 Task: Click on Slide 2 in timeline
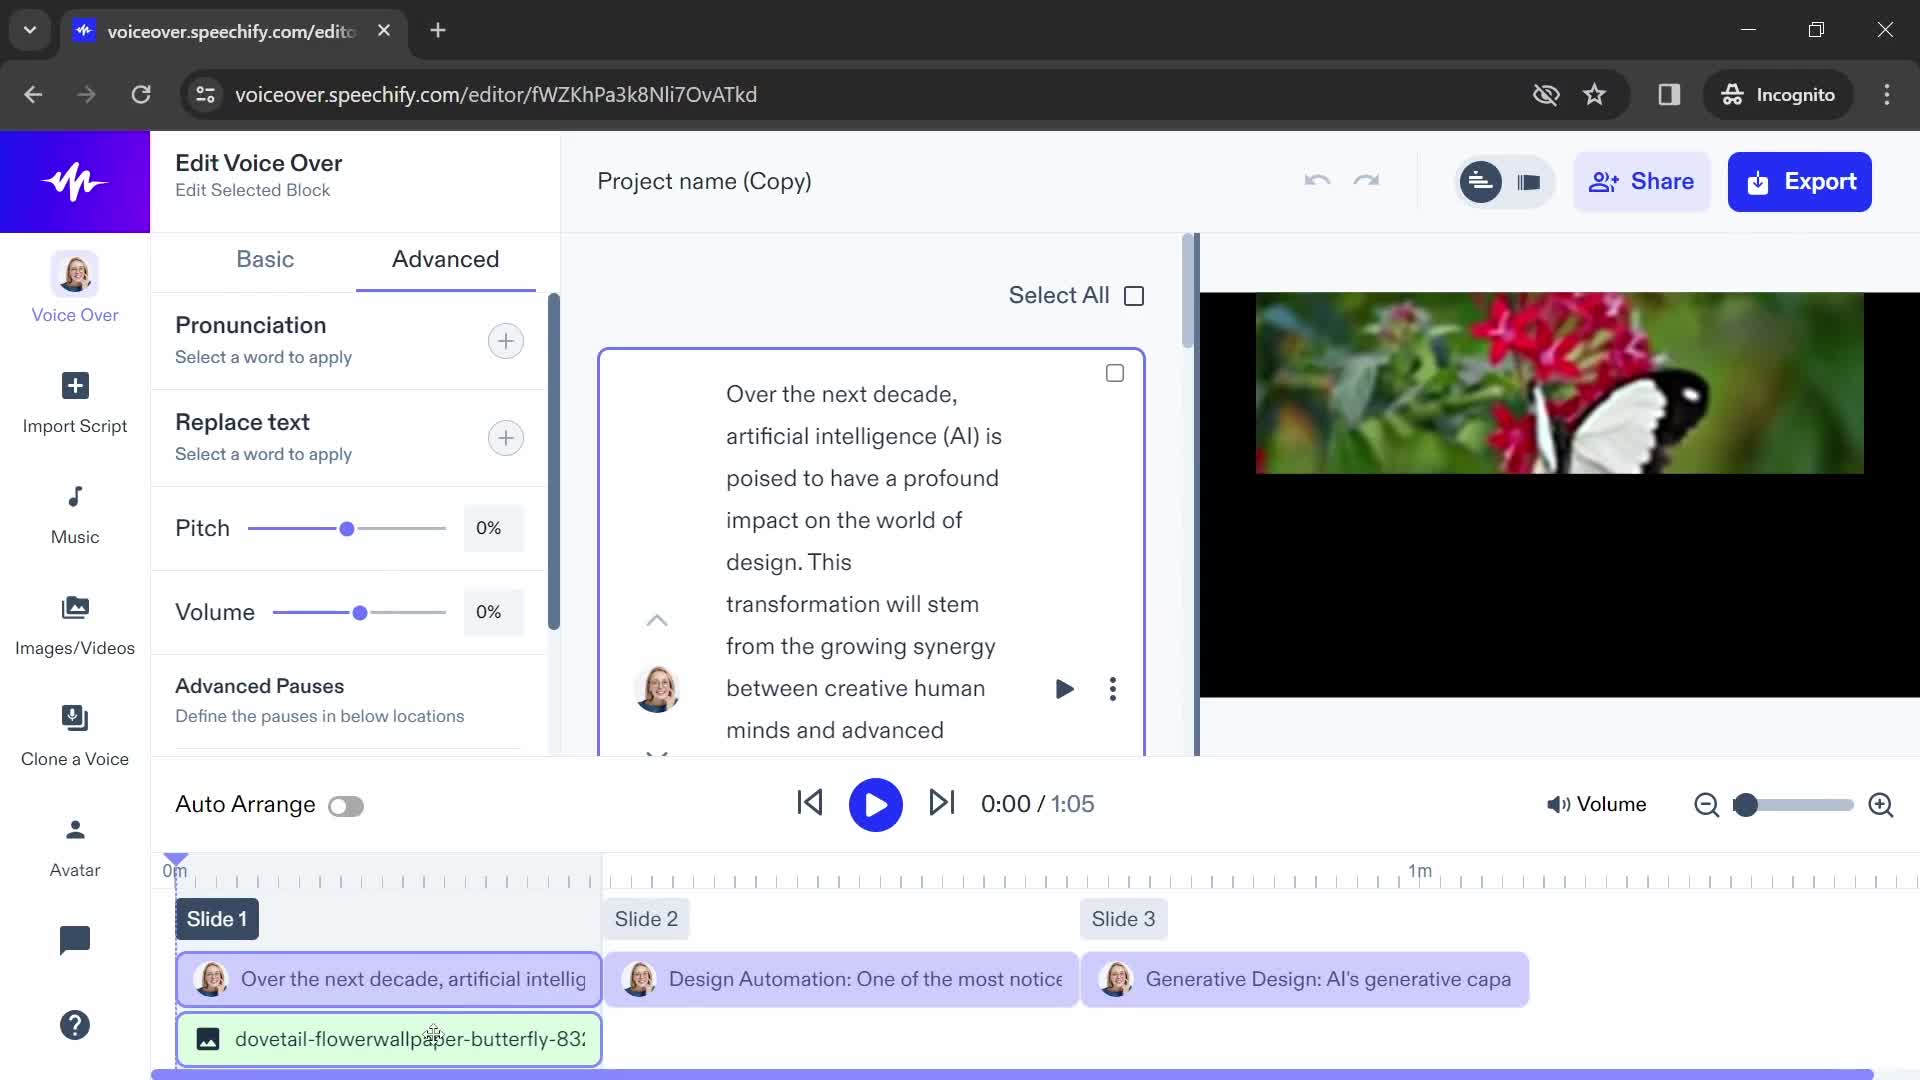[x=646, y=919]
